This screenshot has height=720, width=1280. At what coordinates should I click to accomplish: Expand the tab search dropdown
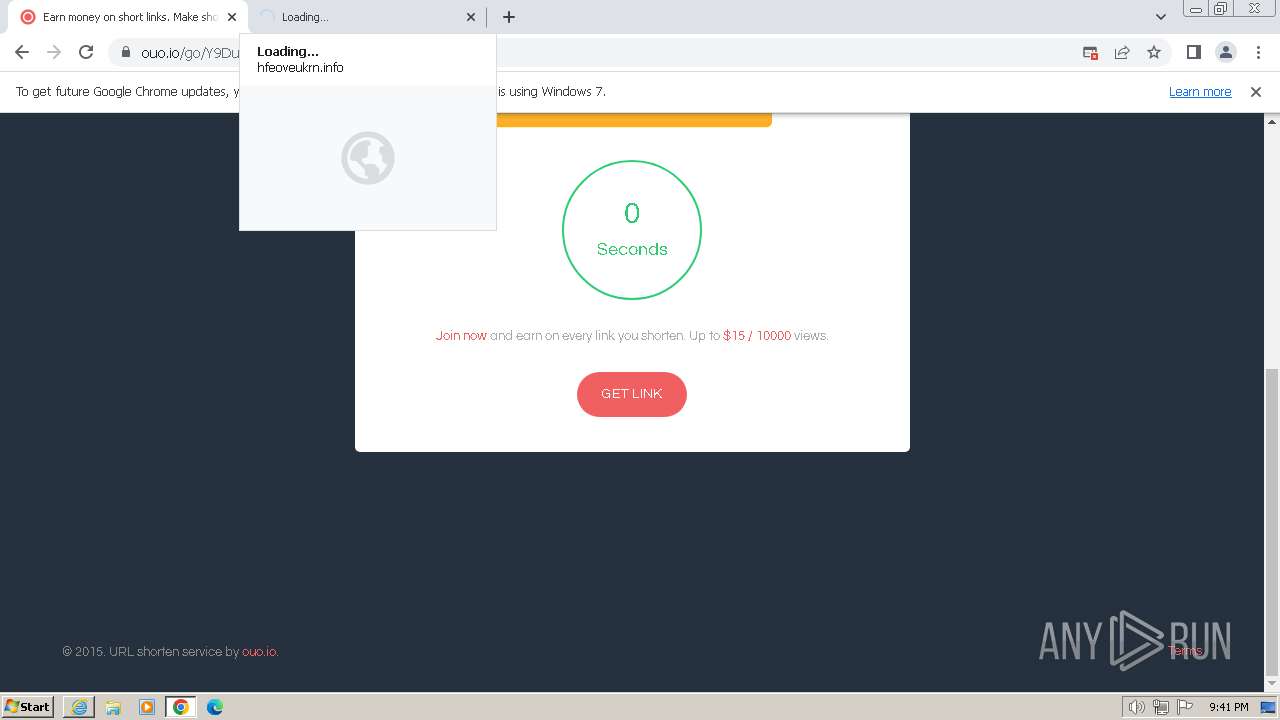(1160, 17)
